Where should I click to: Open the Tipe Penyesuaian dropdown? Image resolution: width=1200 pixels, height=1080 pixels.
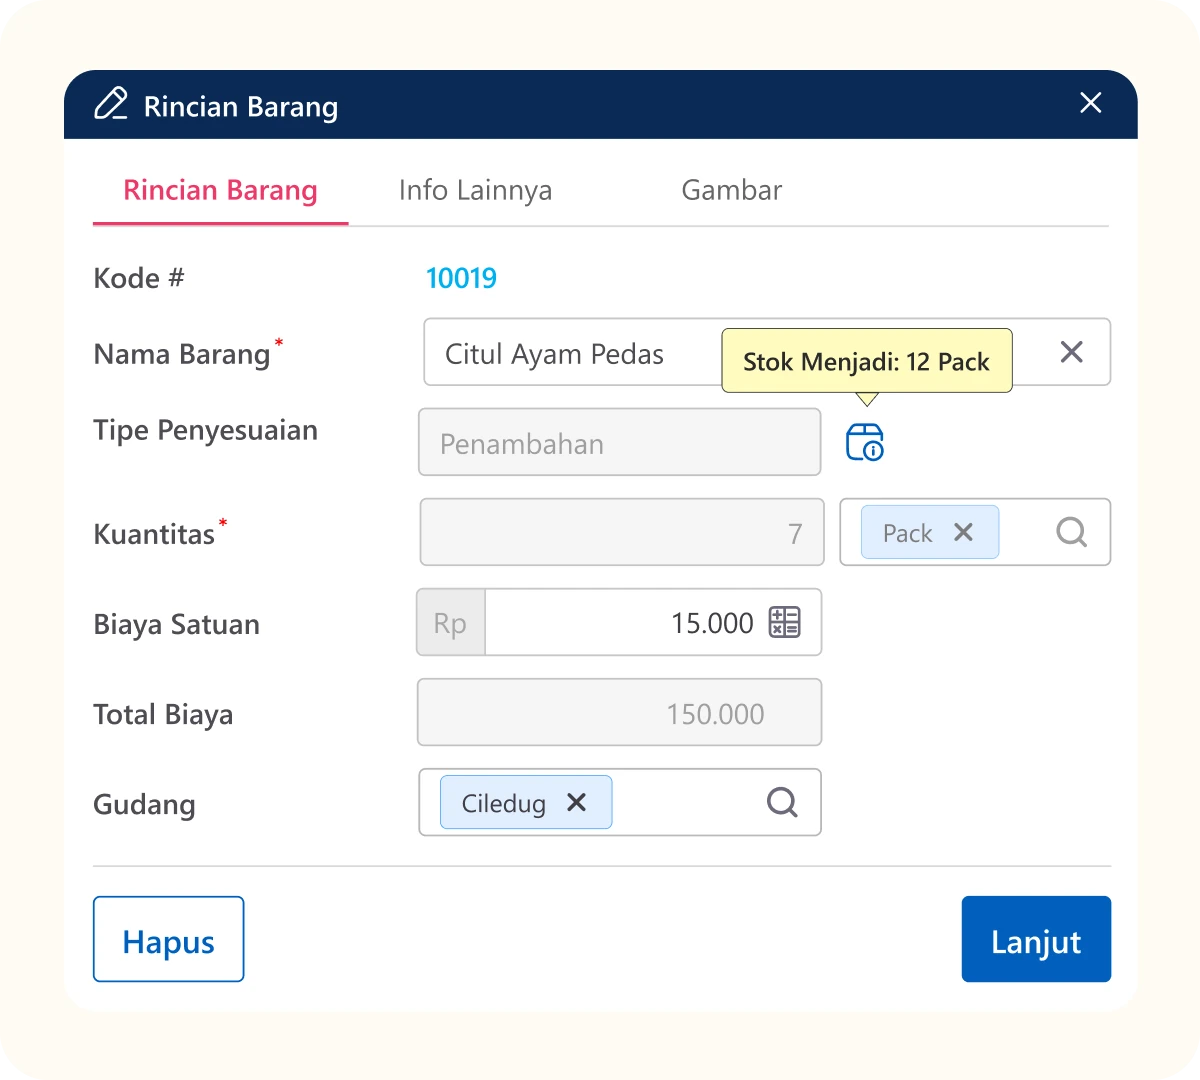coord(619,443)
